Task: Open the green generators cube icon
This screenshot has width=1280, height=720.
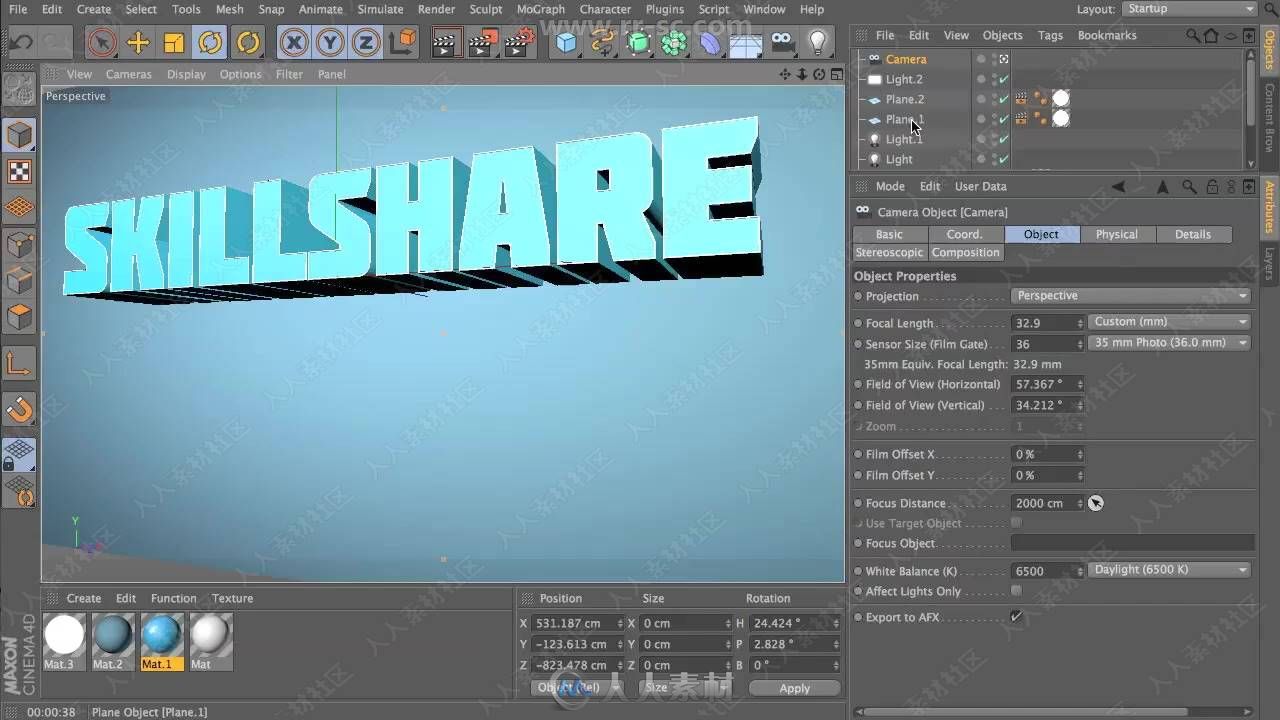Action: pyautogui.click(x=638, y=43)
